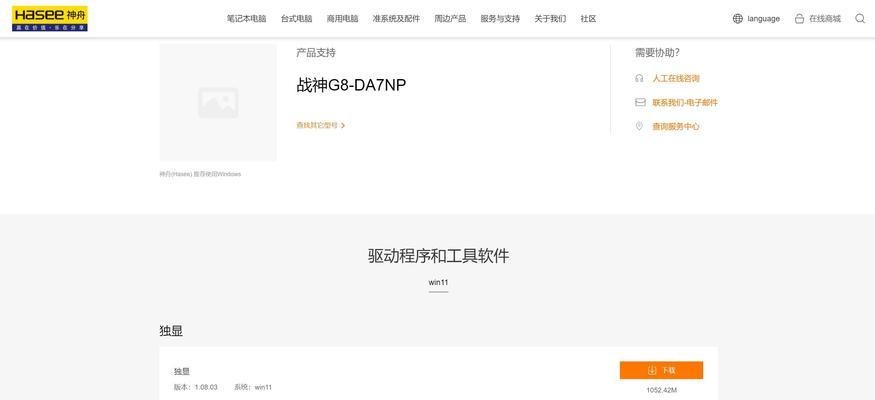The height and width of the screenshot is (400, 875).
Task: Click the 战神G8-DA7NP product title
Action: coord(351,85)
